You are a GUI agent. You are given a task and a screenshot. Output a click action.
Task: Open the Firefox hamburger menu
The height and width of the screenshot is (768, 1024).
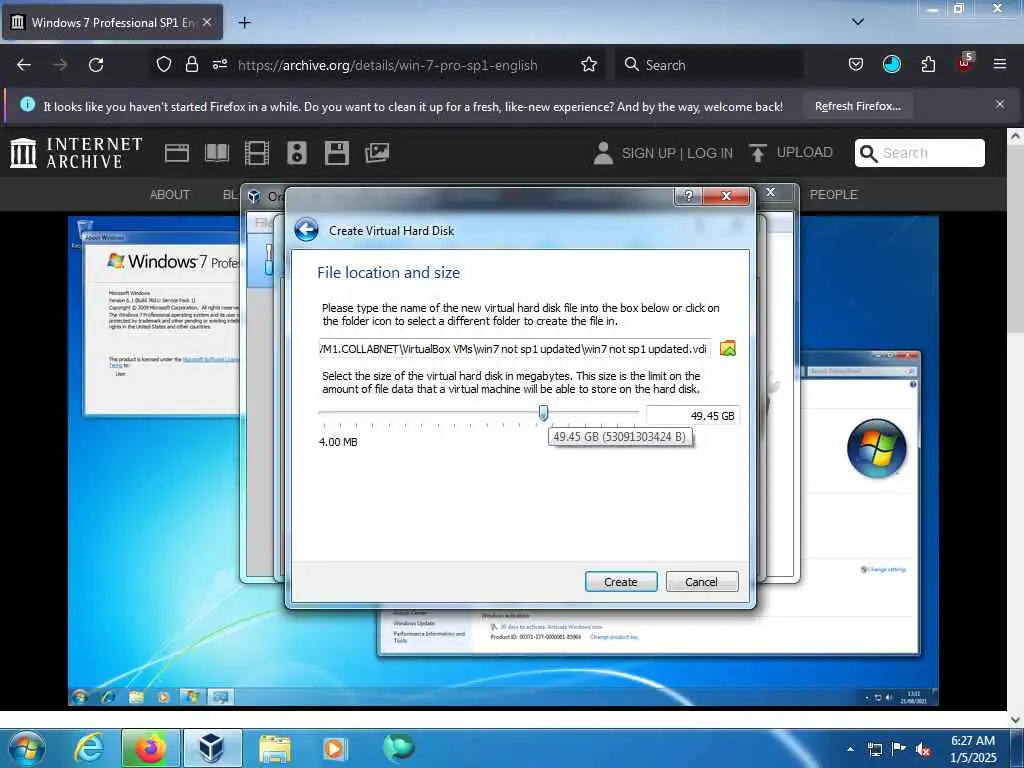tap(1000, 65)
